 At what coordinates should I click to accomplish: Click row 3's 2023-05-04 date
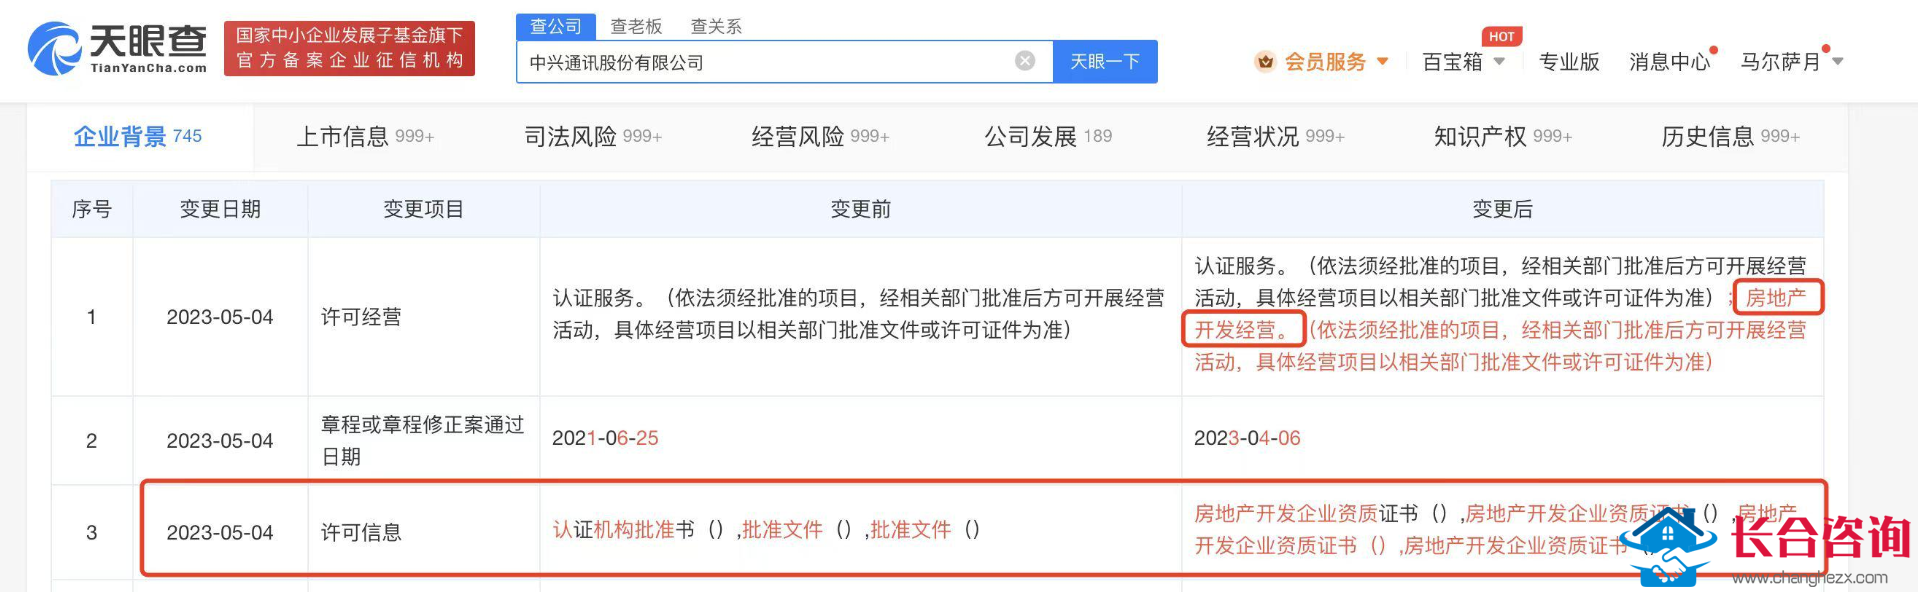220,533
